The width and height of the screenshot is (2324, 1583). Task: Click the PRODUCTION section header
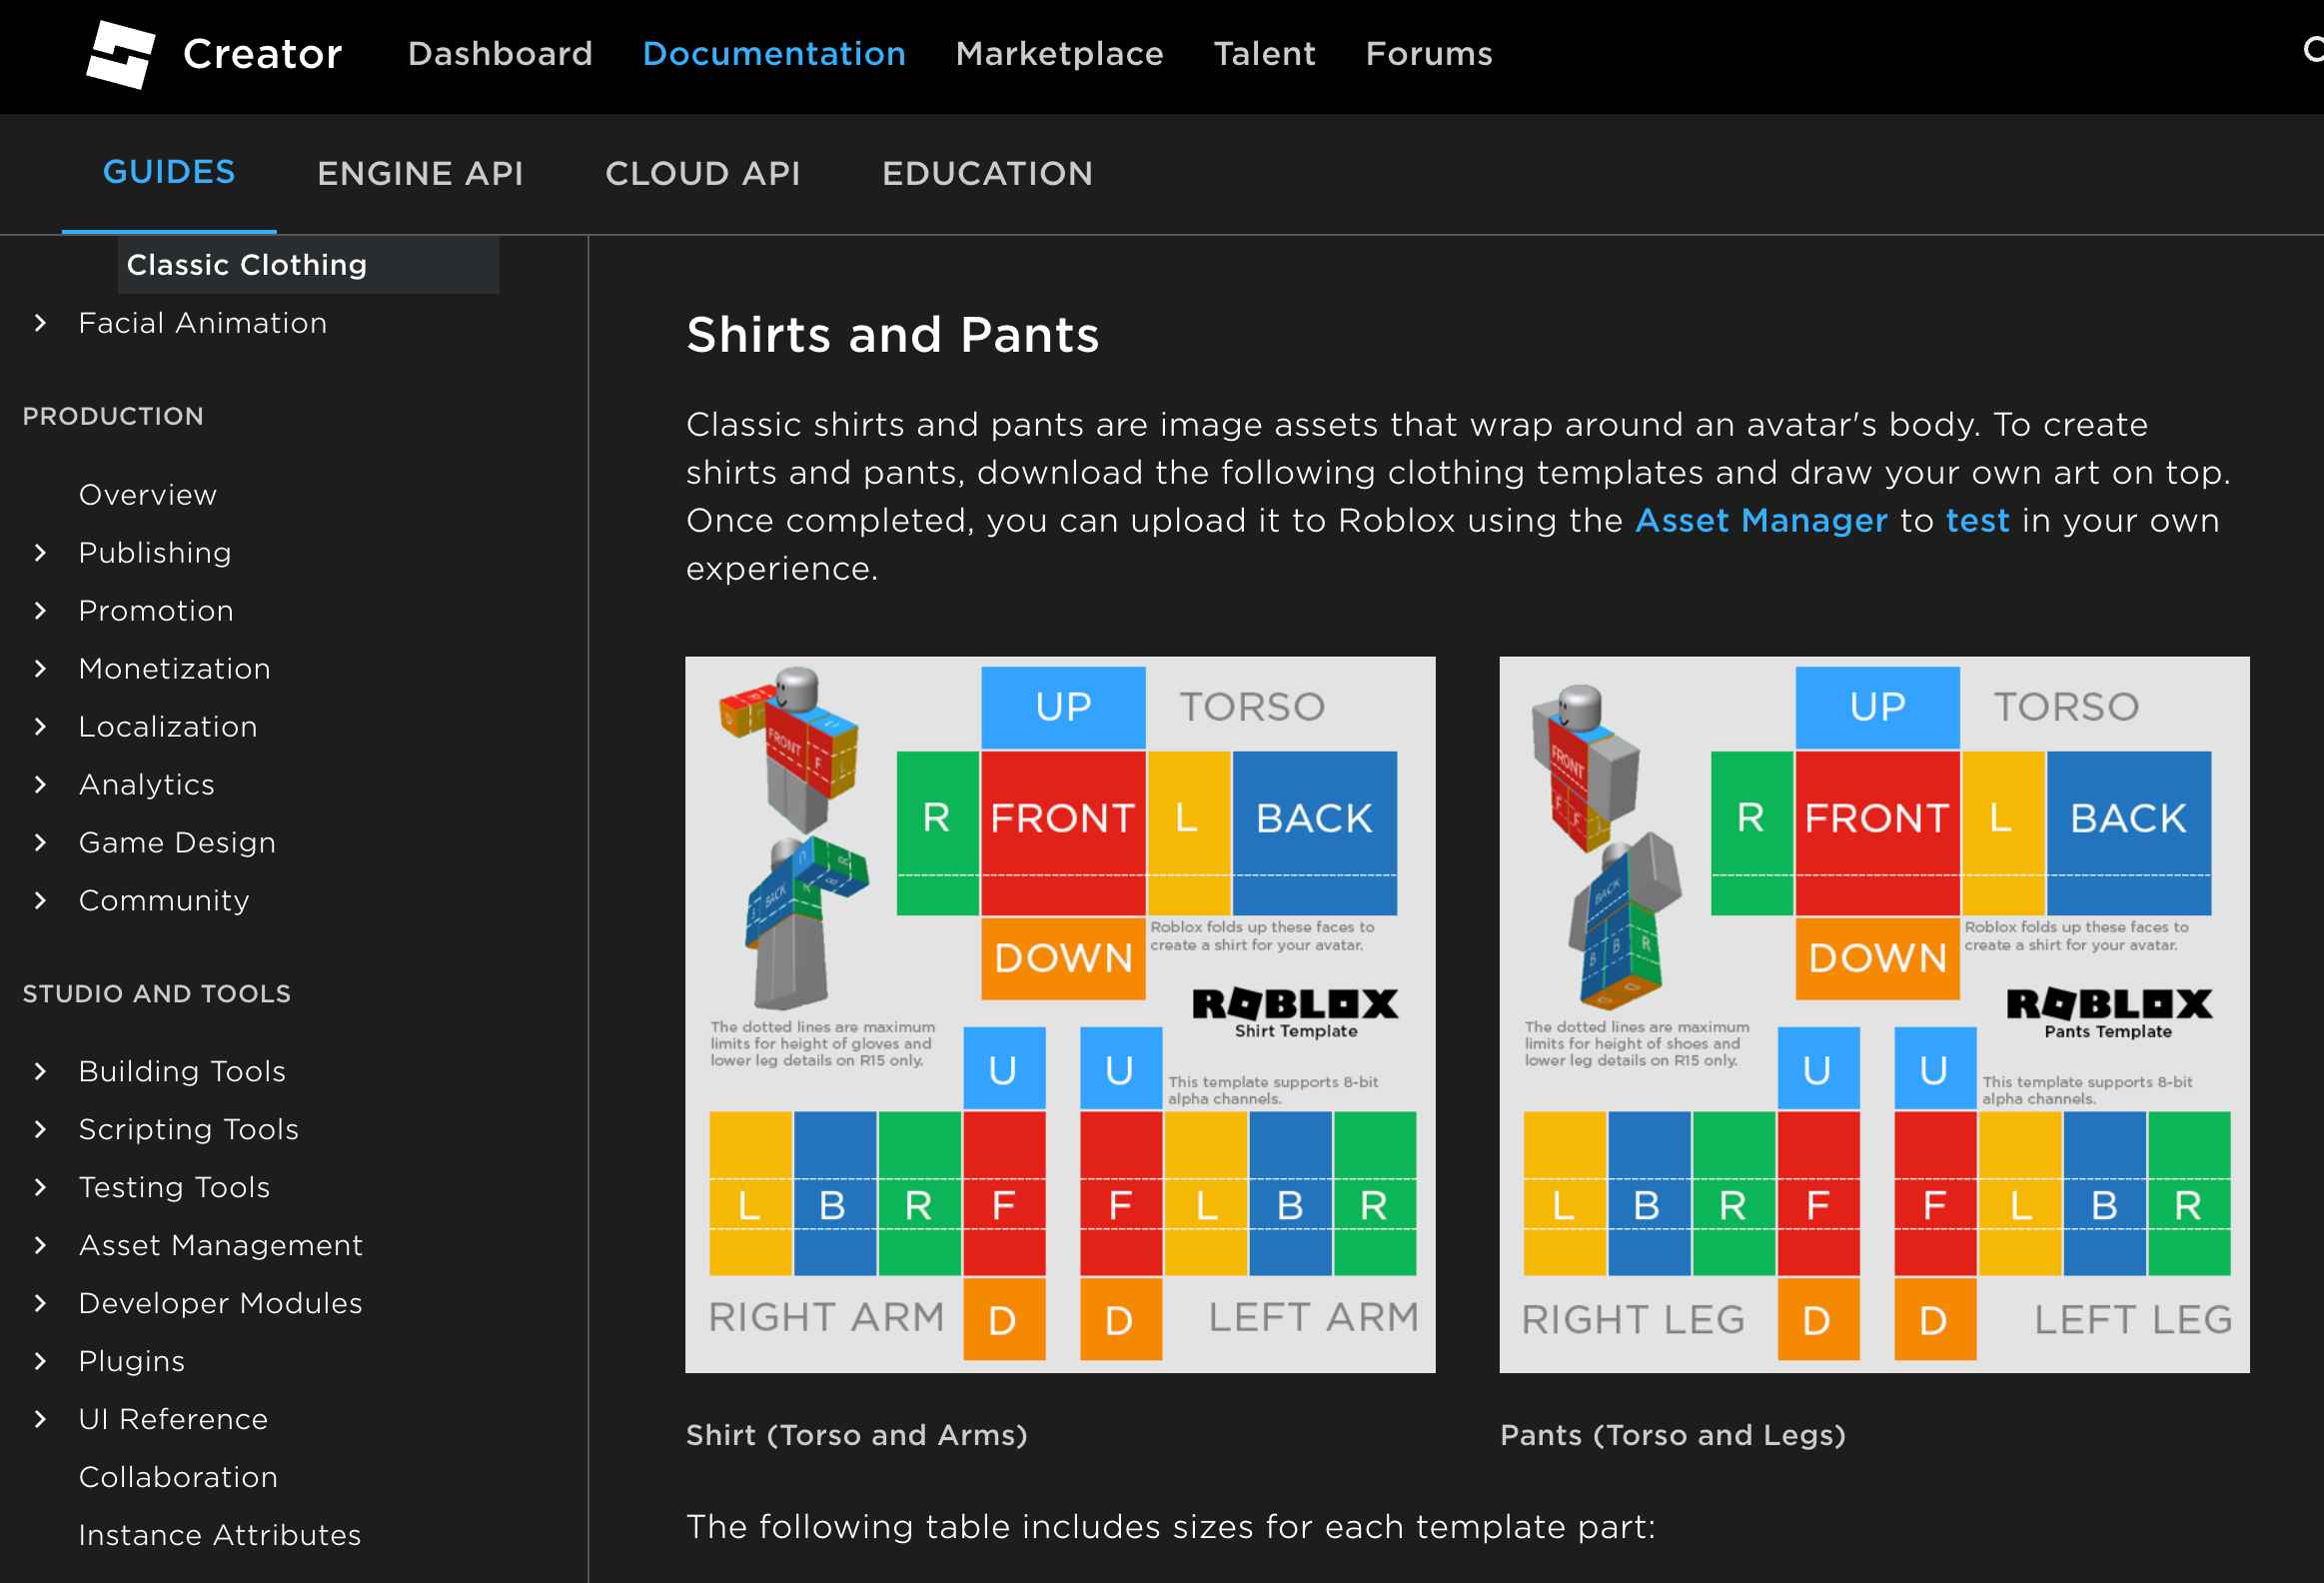(113, 416)
